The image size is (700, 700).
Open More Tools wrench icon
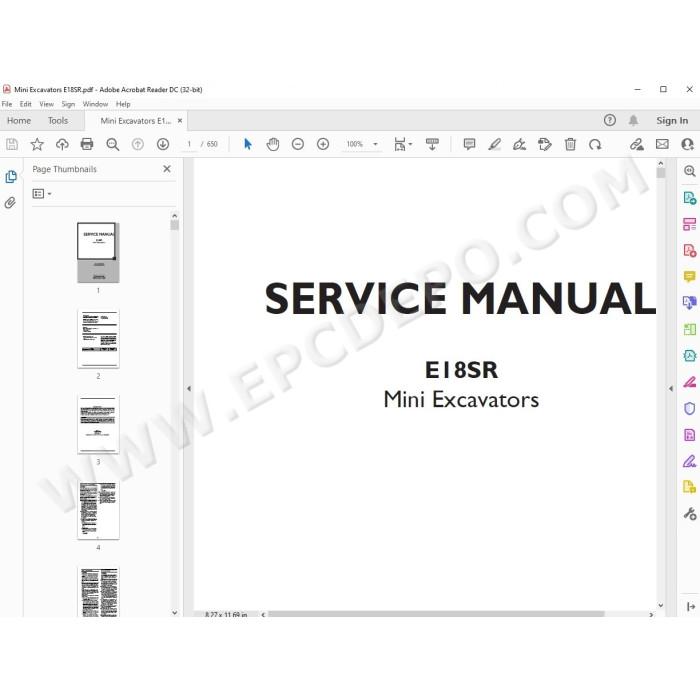[x=689, y=513]
